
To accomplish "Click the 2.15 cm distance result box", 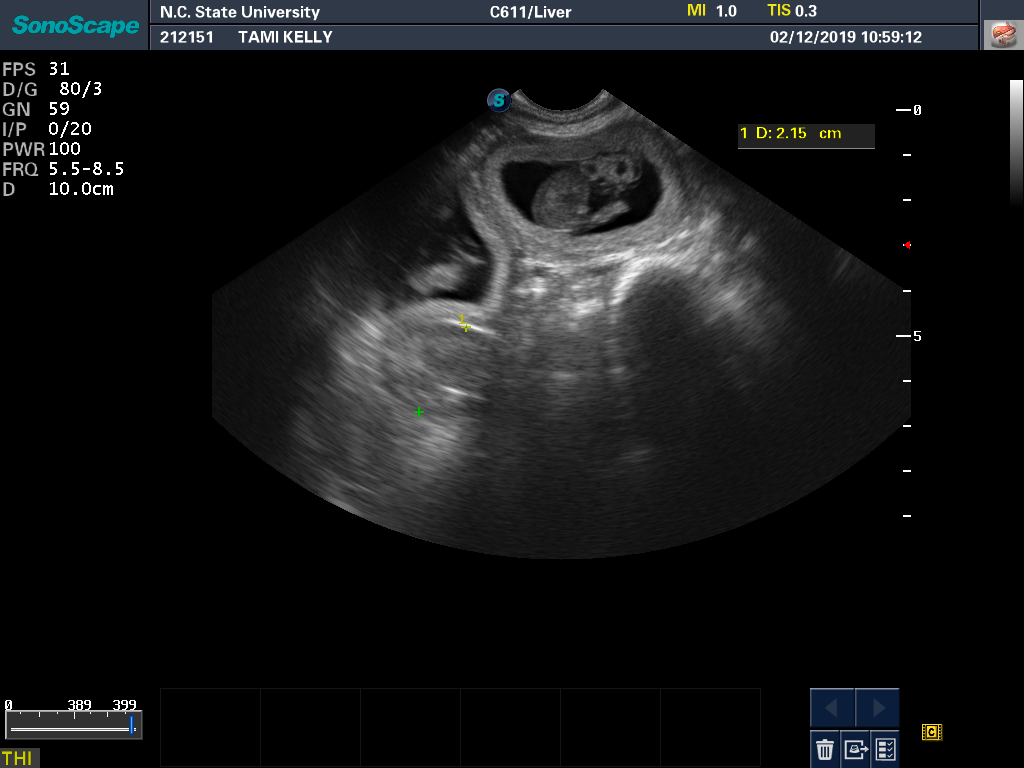I will pyautogui.click(x=806, y=134).
